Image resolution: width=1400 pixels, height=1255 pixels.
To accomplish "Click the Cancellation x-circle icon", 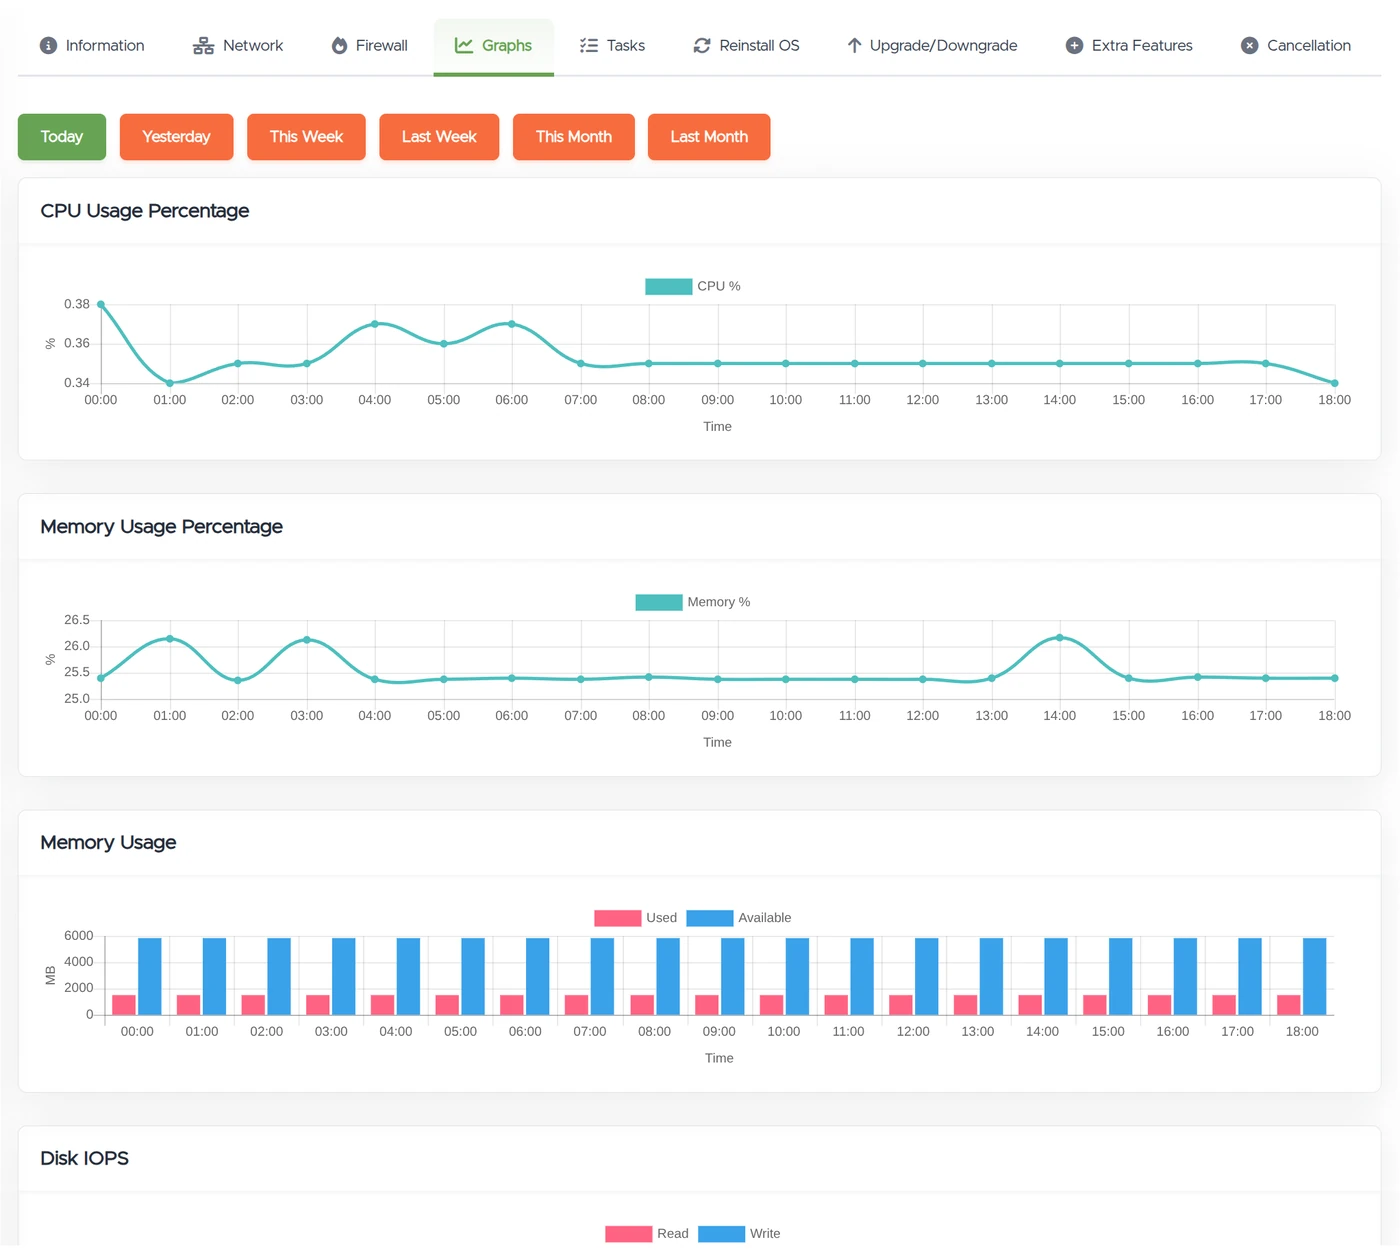I will [x=1249, y=46].
